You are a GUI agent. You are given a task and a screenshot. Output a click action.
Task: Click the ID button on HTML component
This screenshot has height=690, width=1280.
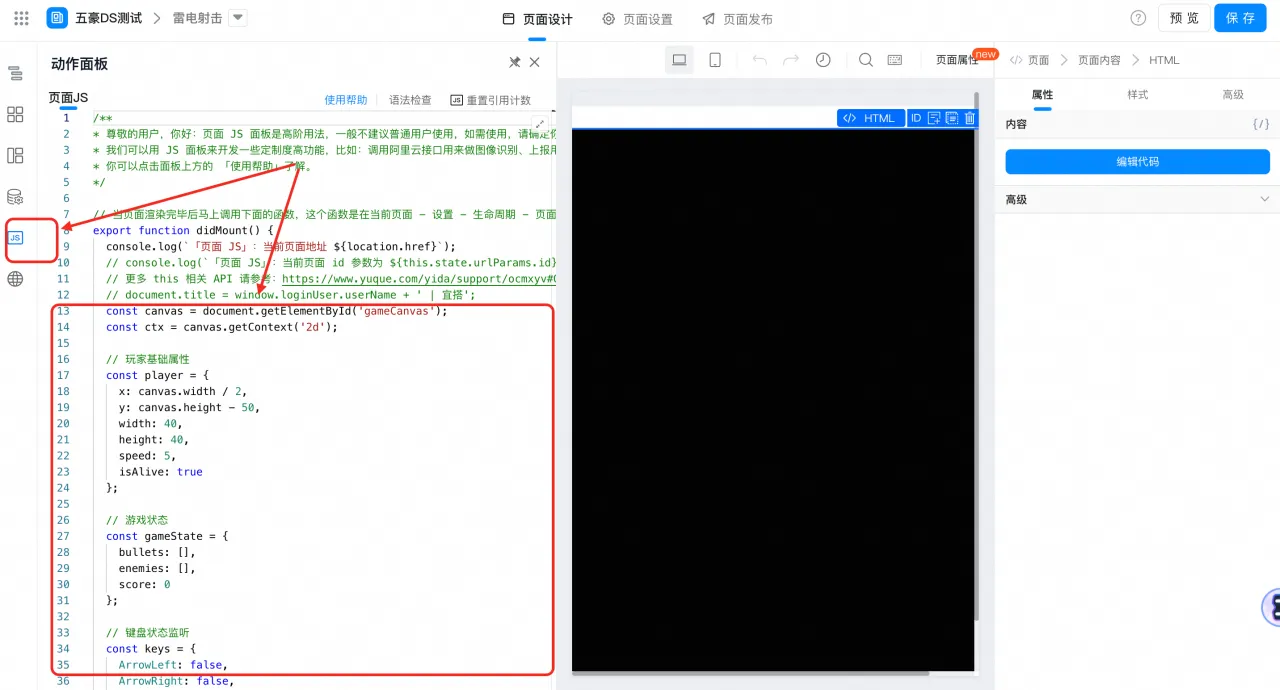click(x=916, y=118)
